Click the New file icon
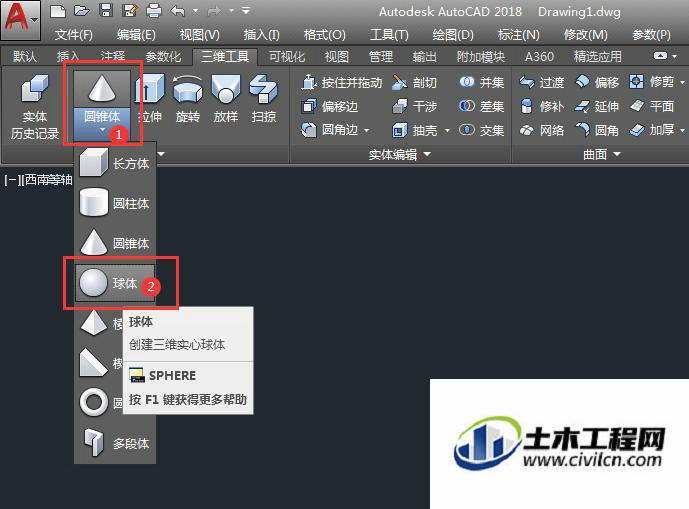Viewport: 689px width, 509px height. point(57,11)
